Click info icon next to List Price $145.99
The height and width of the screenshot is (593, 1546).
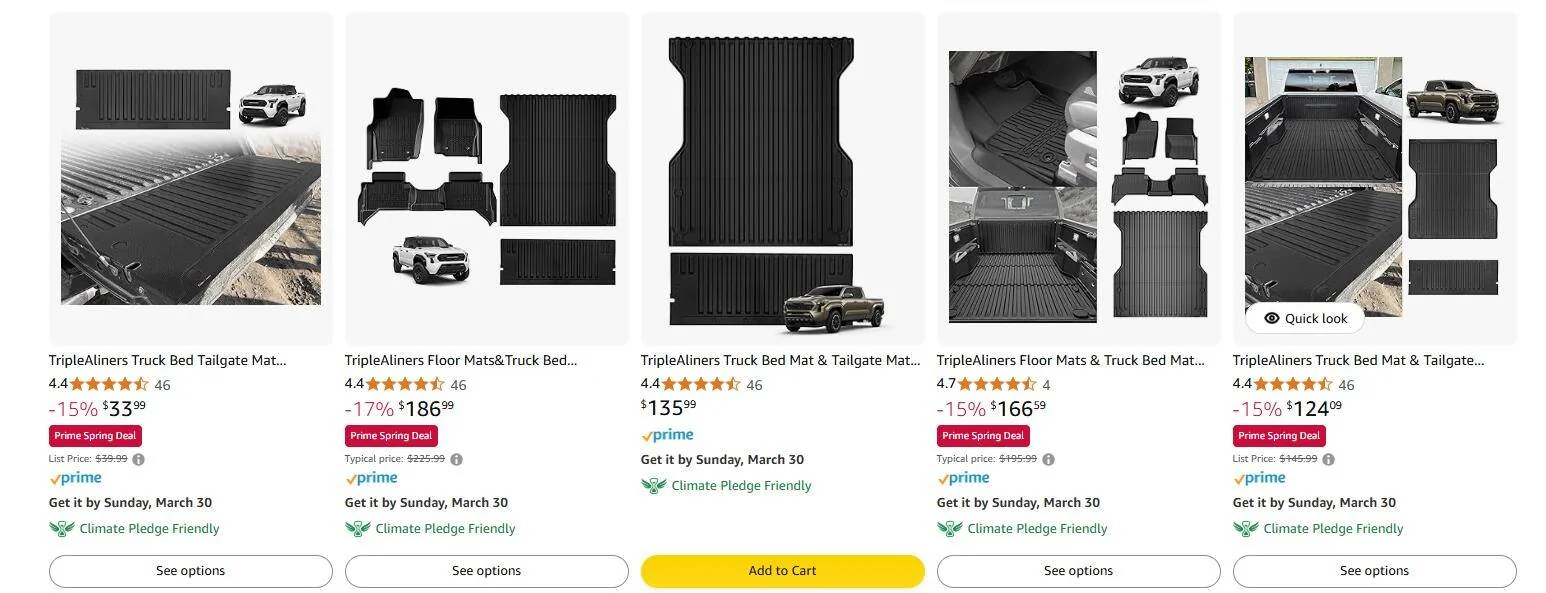[x=1328, y=459]
